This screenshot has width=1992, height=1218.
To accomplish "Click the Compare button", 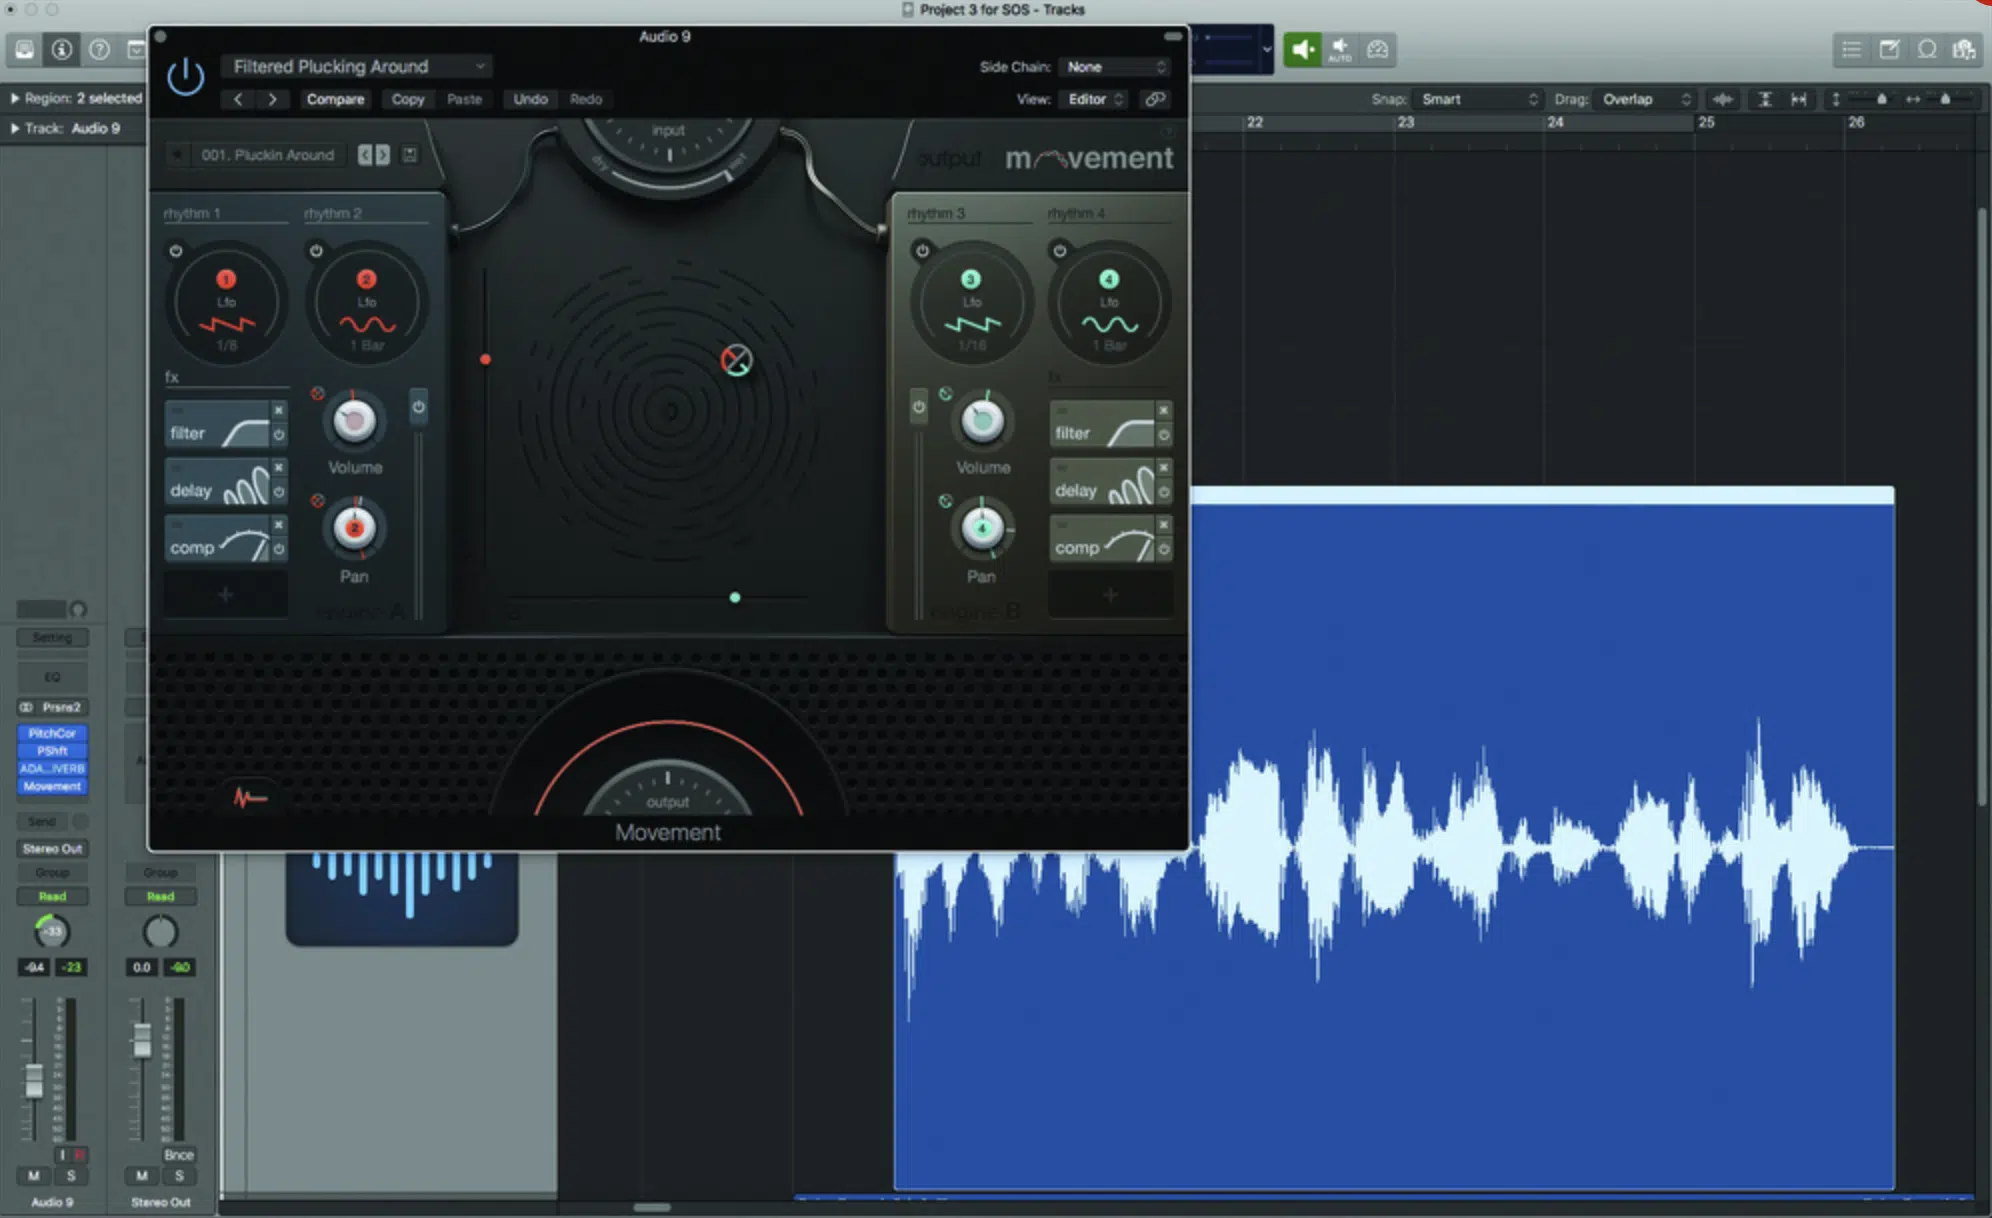I will coord(335,99).
